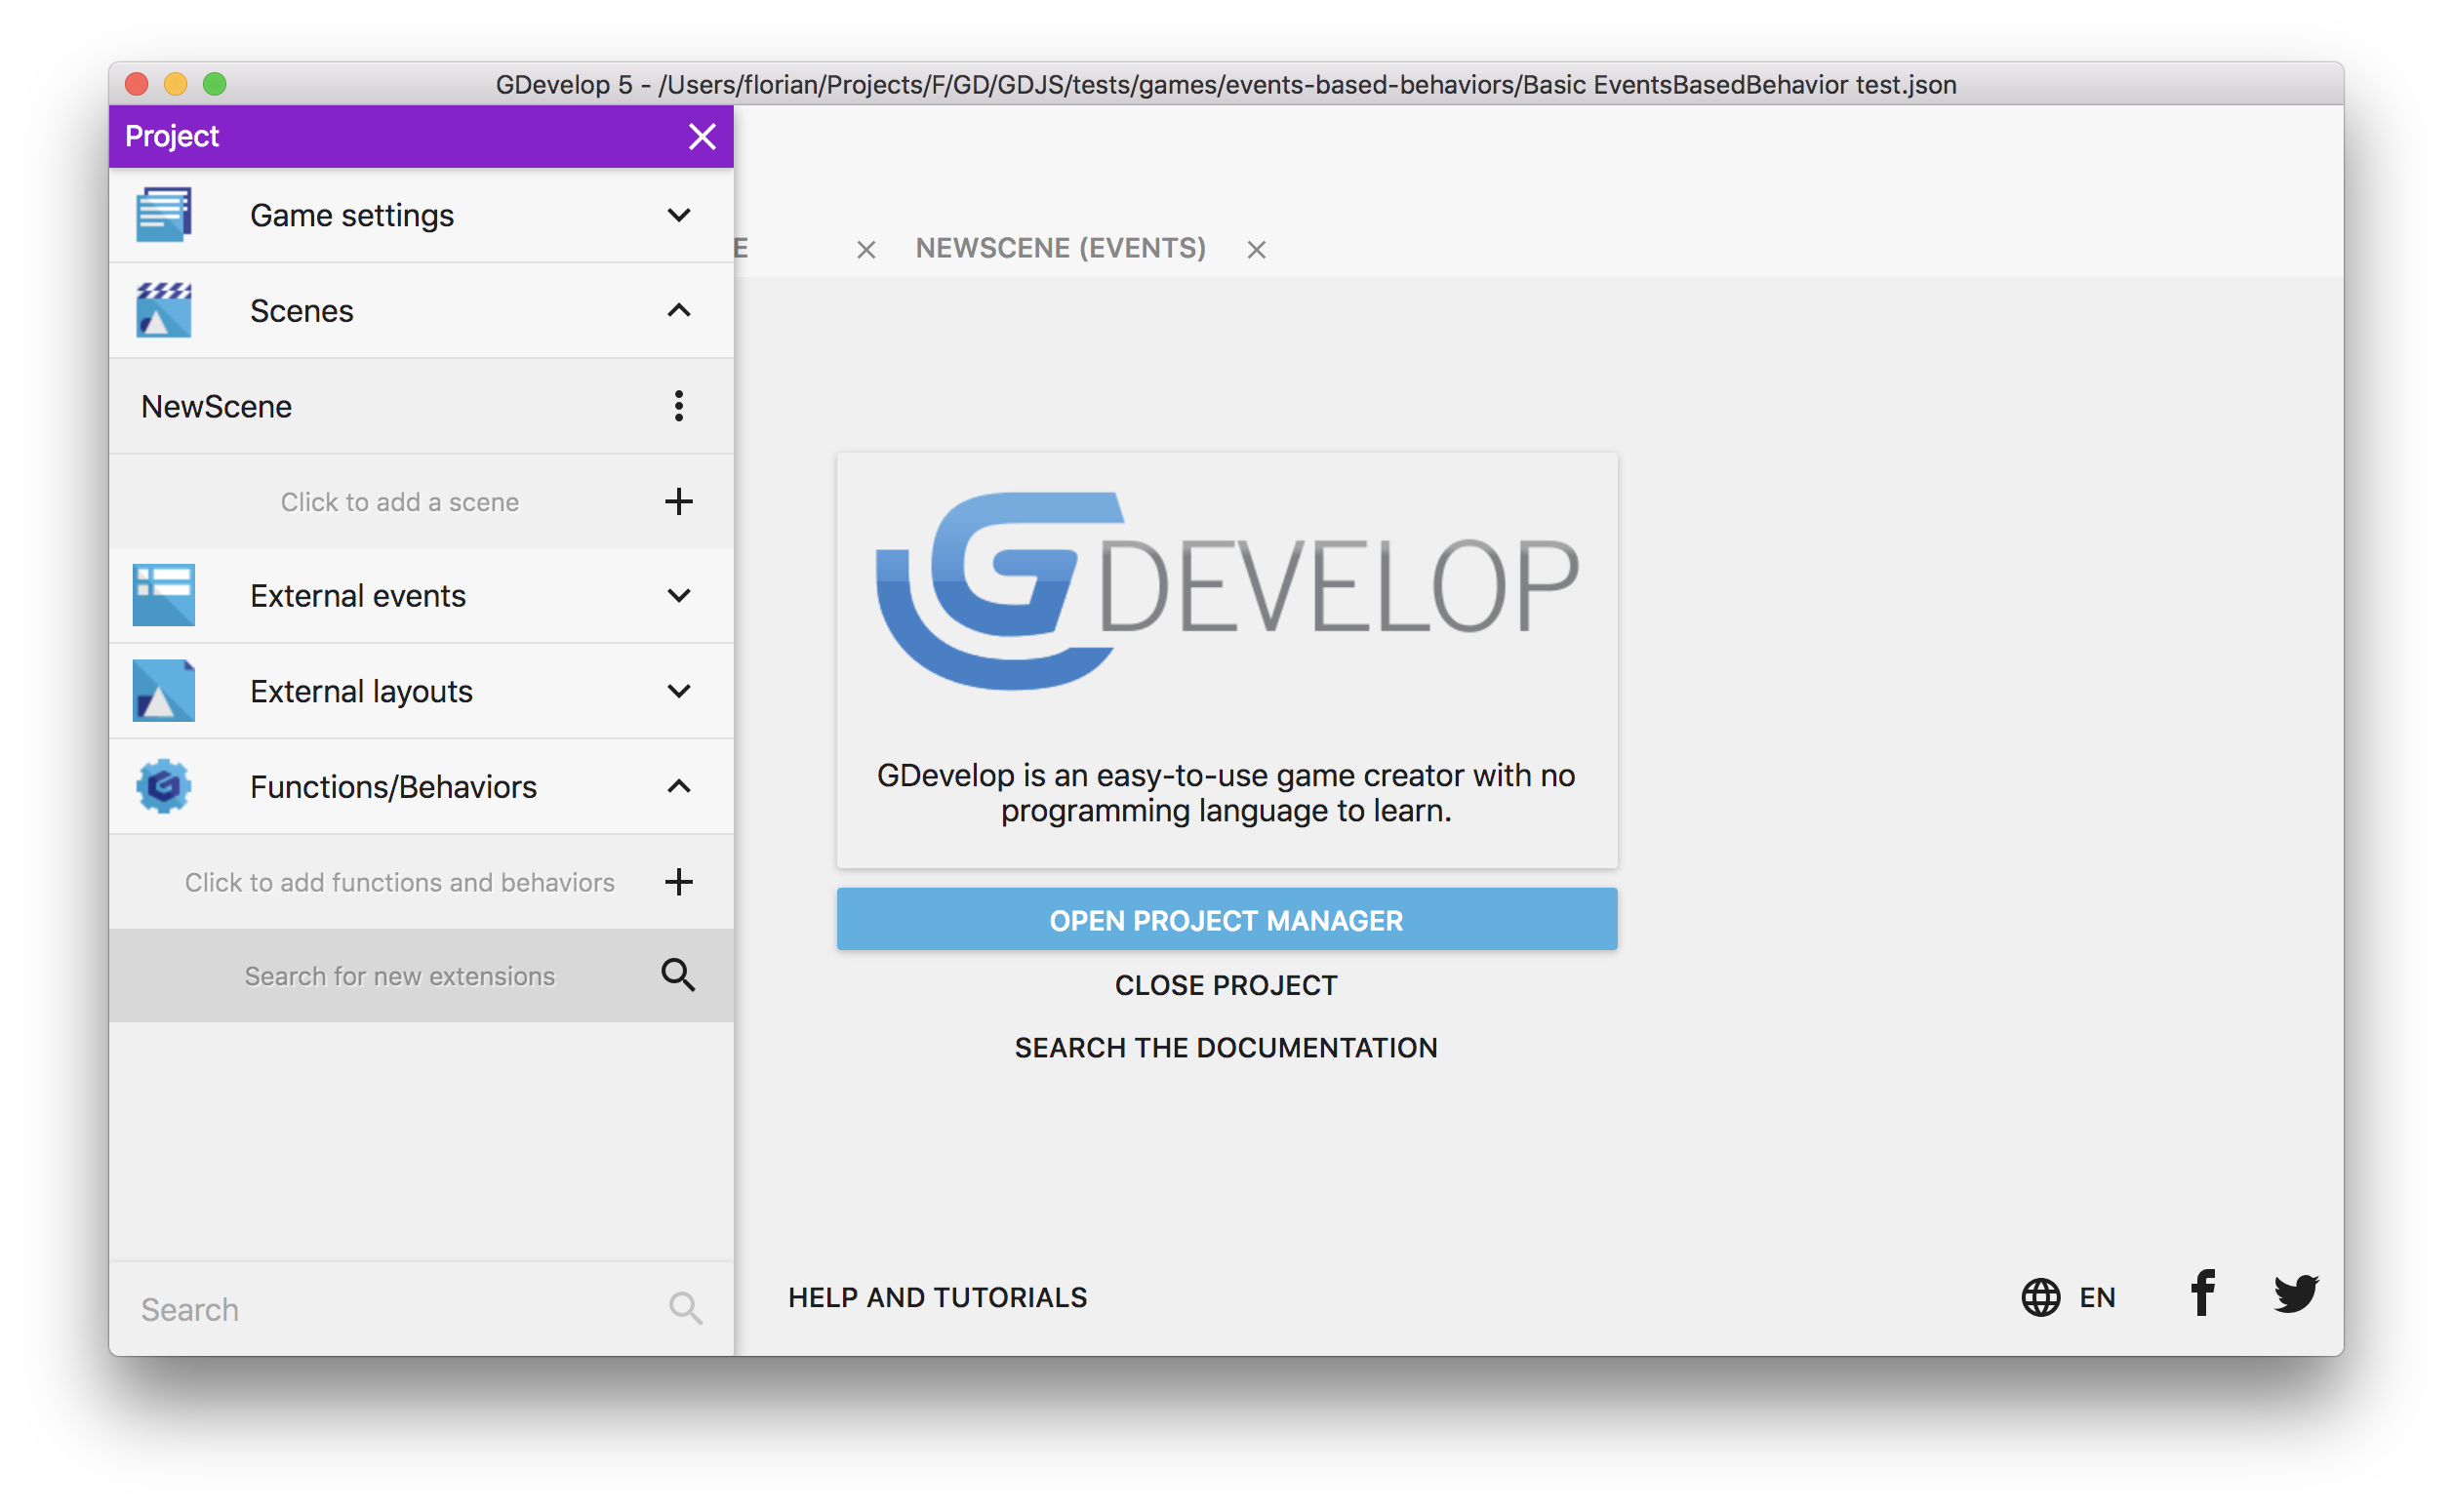
Task: Collapse the Functions/Behaviors section chevron
Action: coord(679,786)
